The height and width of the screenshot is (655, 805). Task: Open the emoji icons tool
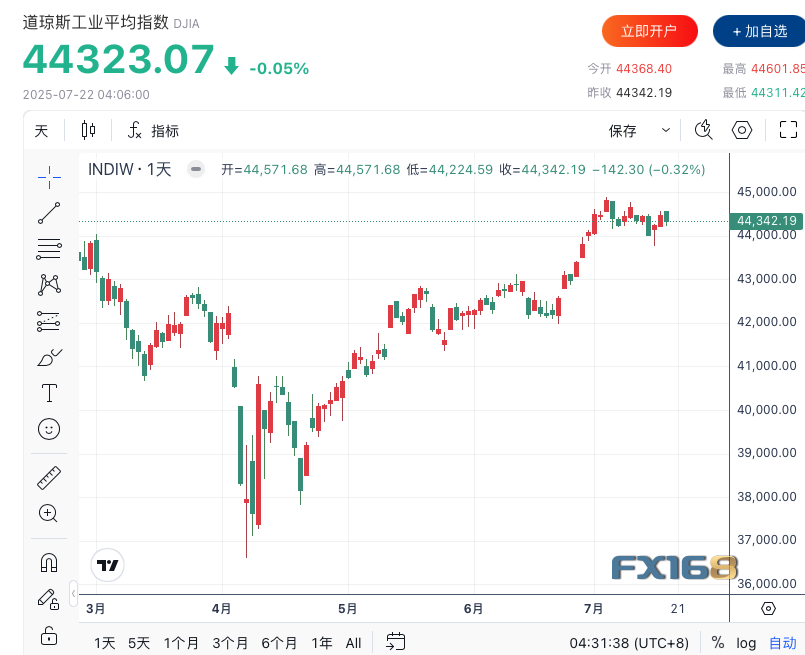point(48,428)
